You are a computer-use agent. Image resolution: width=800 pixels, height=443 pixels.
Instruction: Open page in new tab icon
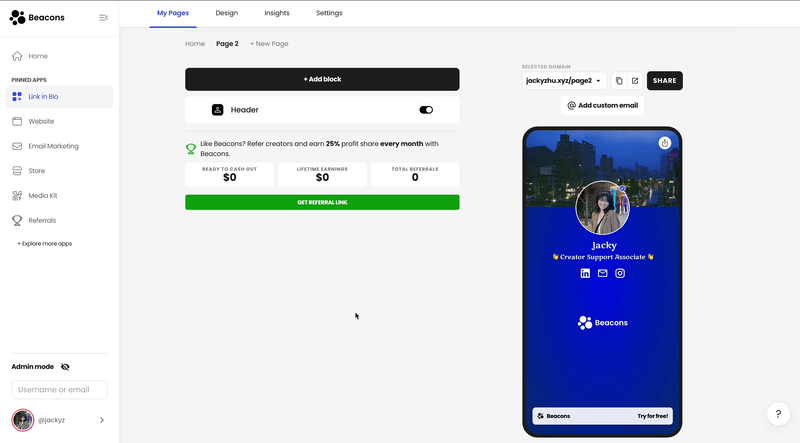tap(635, 81)
